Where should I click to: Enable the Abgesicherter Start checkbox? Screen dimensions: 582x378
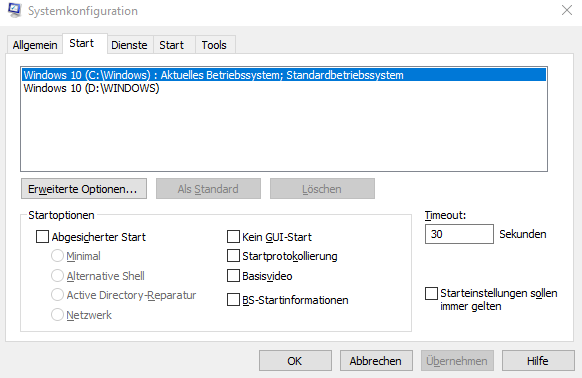(x=42, y=237)
